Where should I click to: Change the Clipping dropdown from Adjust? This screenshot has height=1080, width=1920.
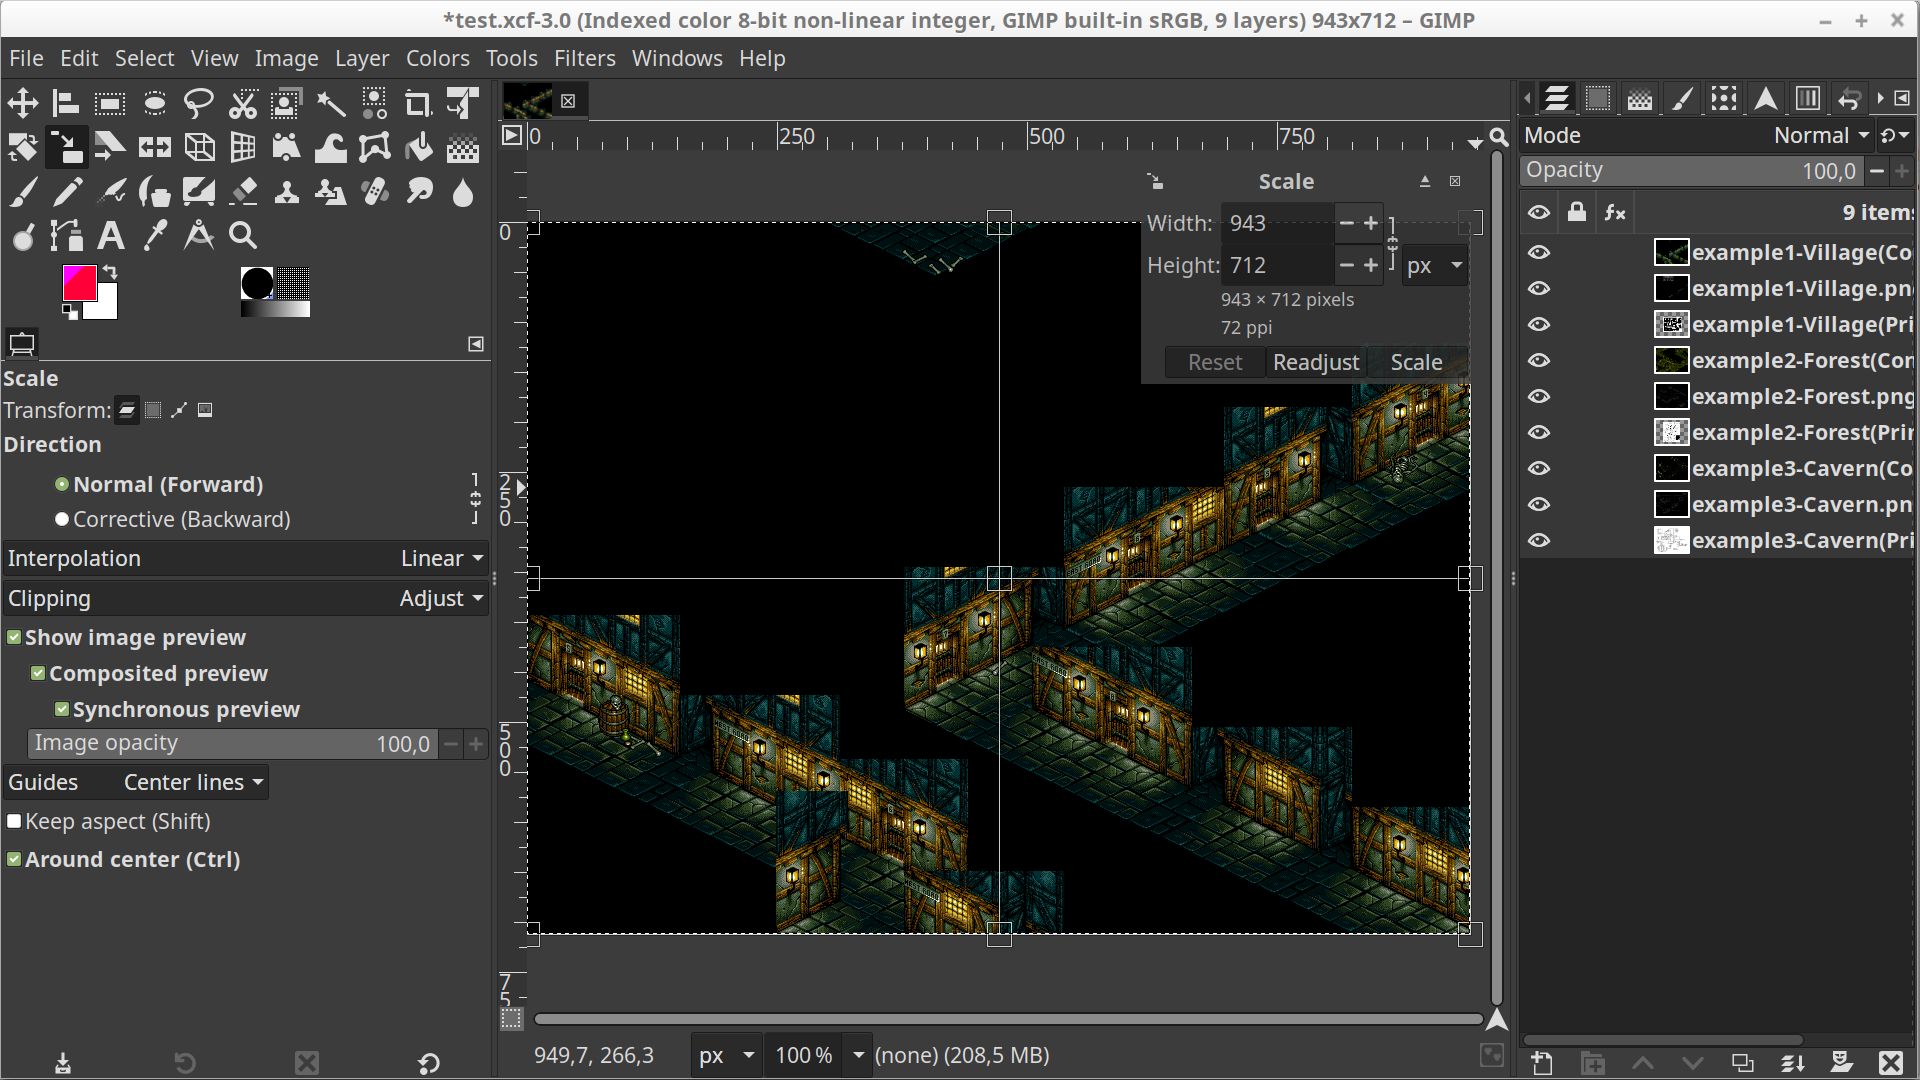tap(440, 598)
